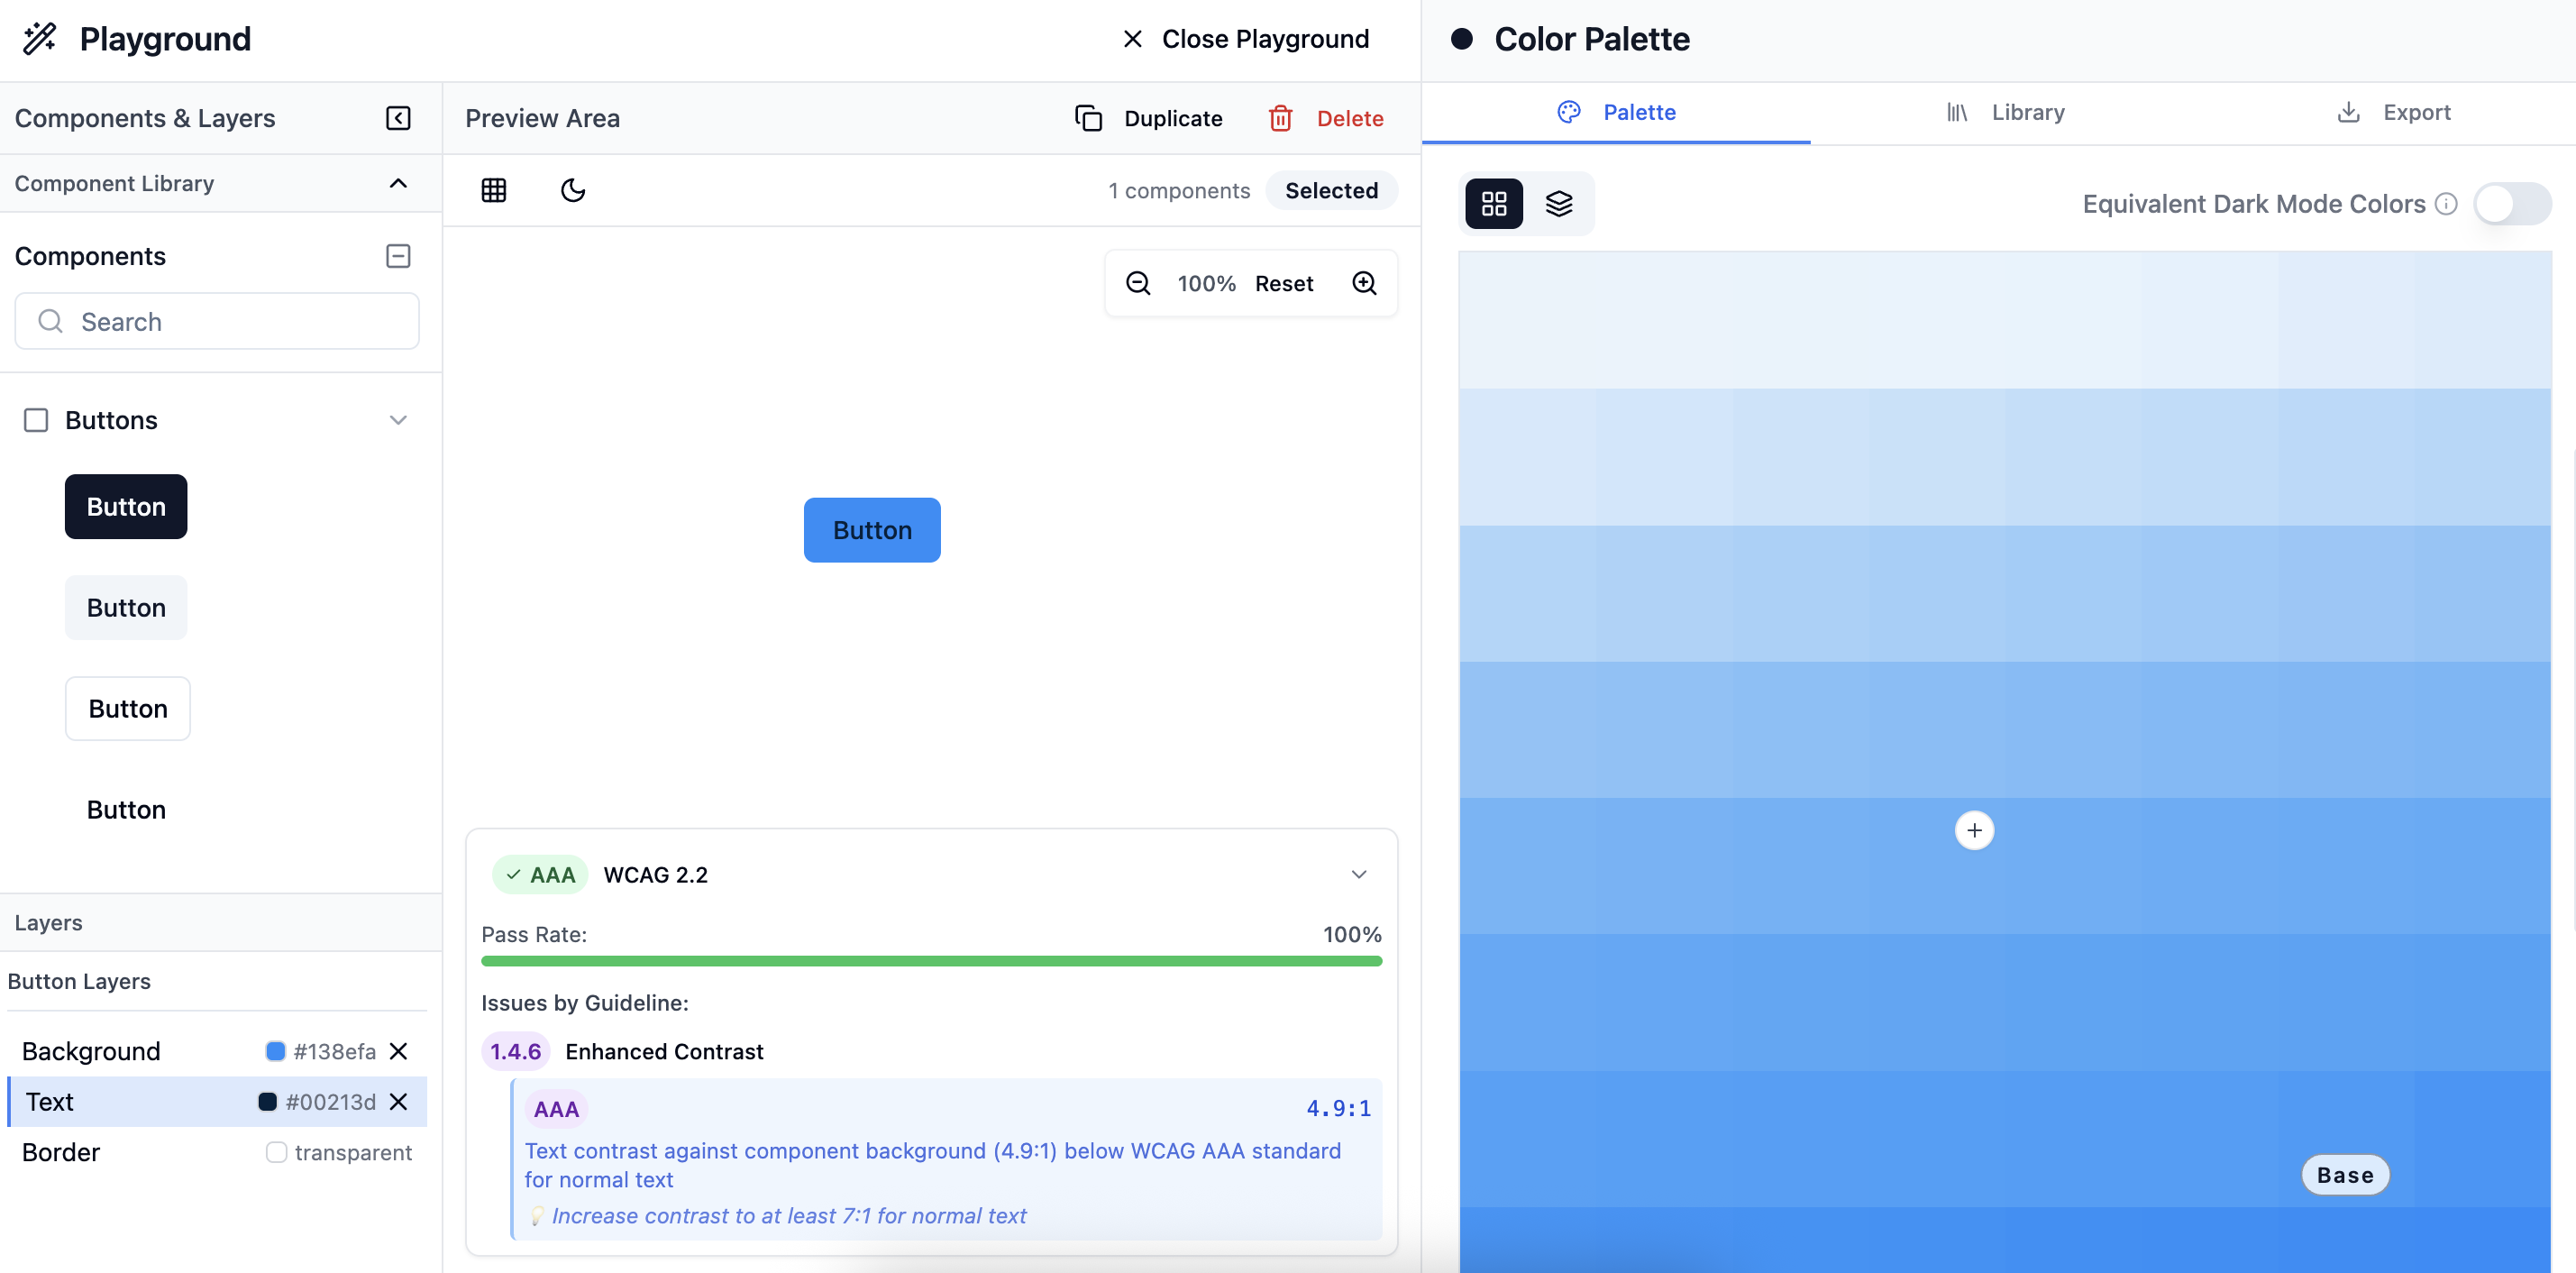This screenshot has height=1273, width=2576.
Task: Select the dark filled Button component
Action: pyautogui.click(x=126, y=507)
